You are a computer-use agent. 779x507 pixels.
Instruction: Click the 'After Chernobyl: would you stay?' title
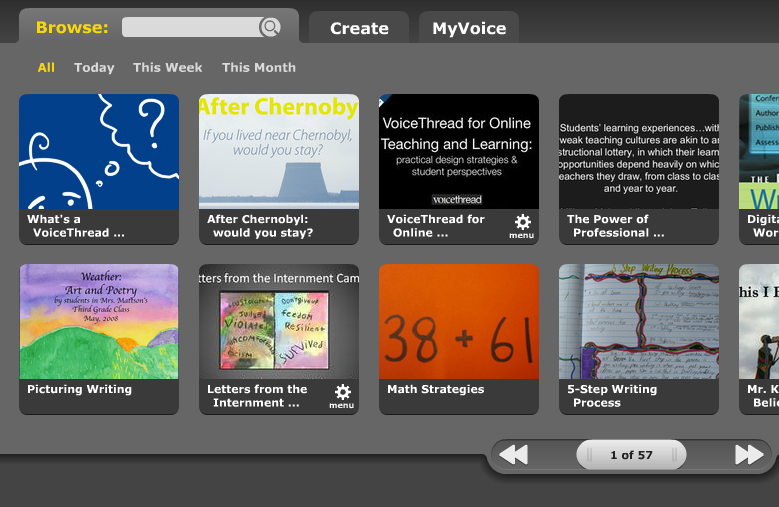[x=260, y=226]
